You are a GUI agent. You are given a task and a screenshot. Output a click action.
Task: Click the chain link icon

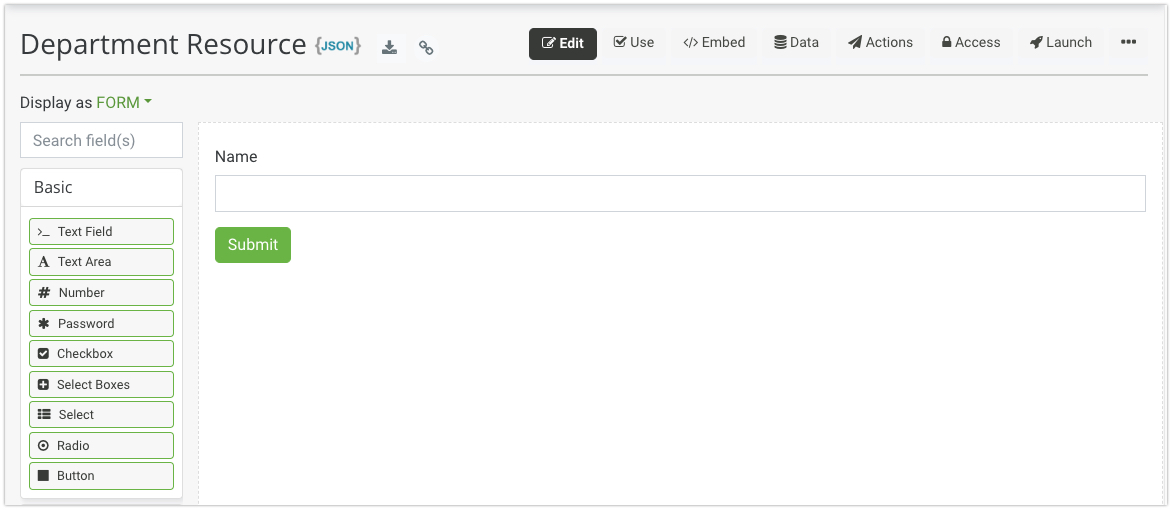pos(426,47)
